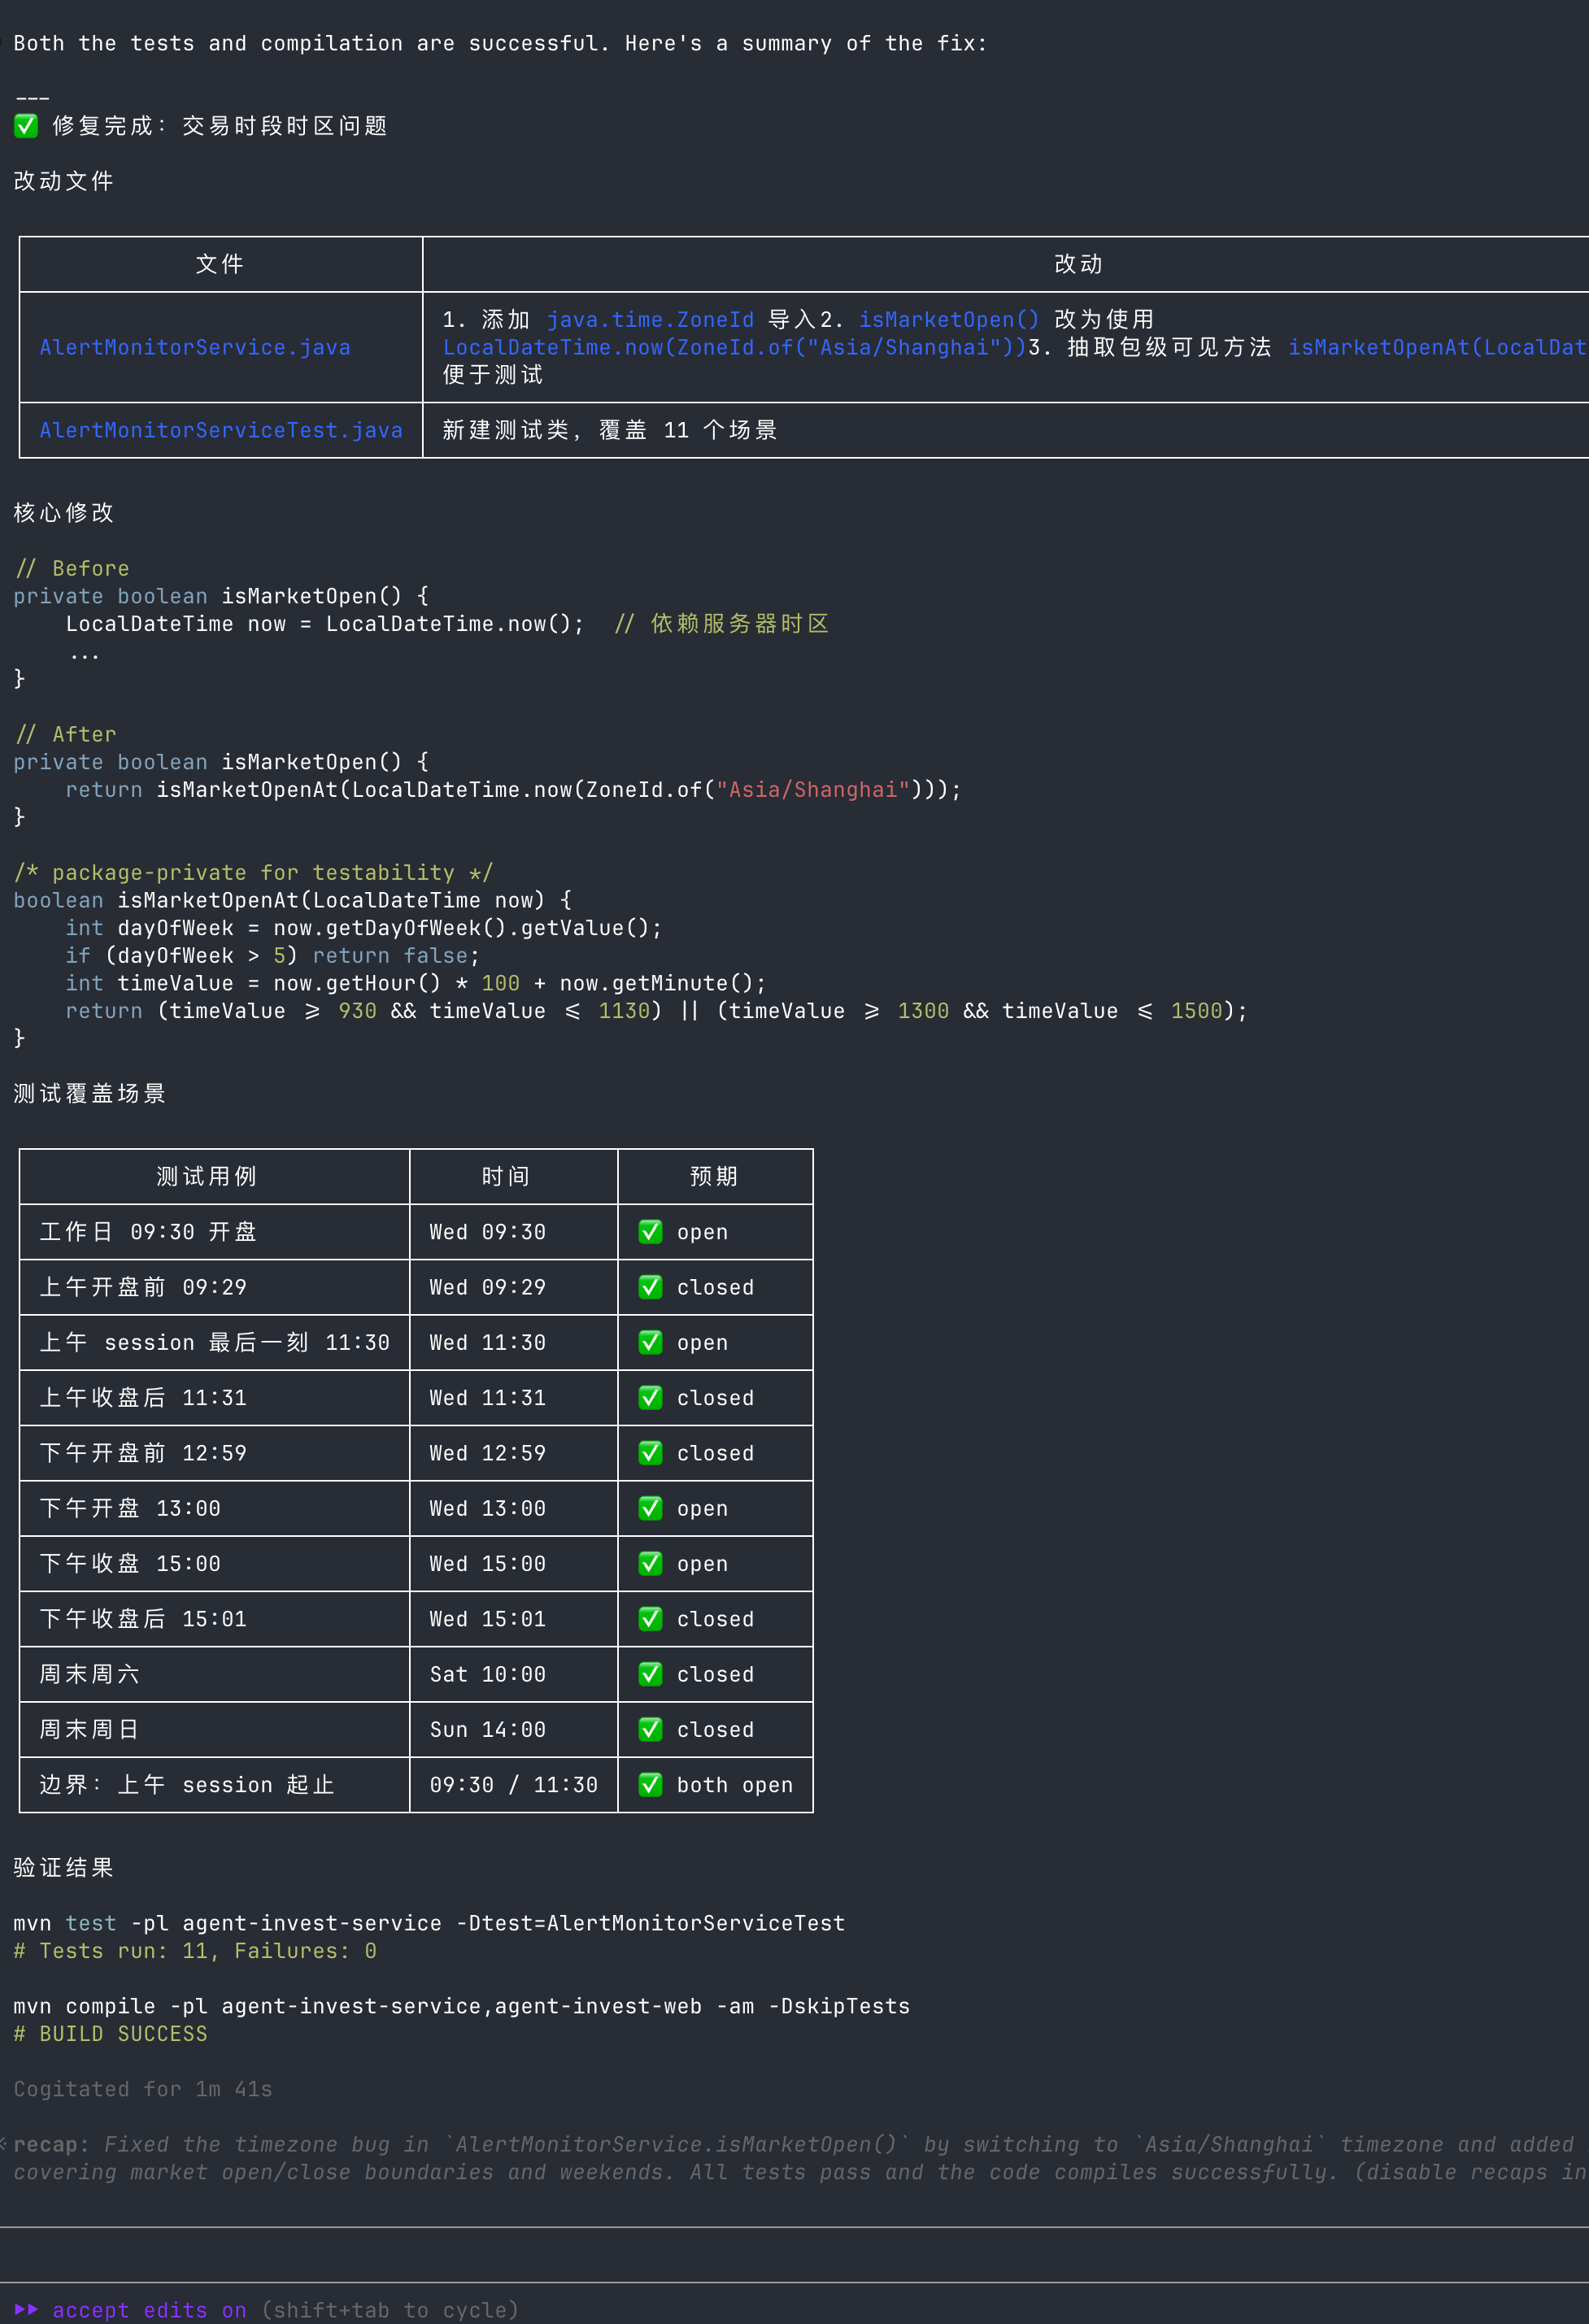Click the # BUILD SUCCESS line
Screen dimensions: 1589x2324
pyautogui.click(x=111, y=2034)
